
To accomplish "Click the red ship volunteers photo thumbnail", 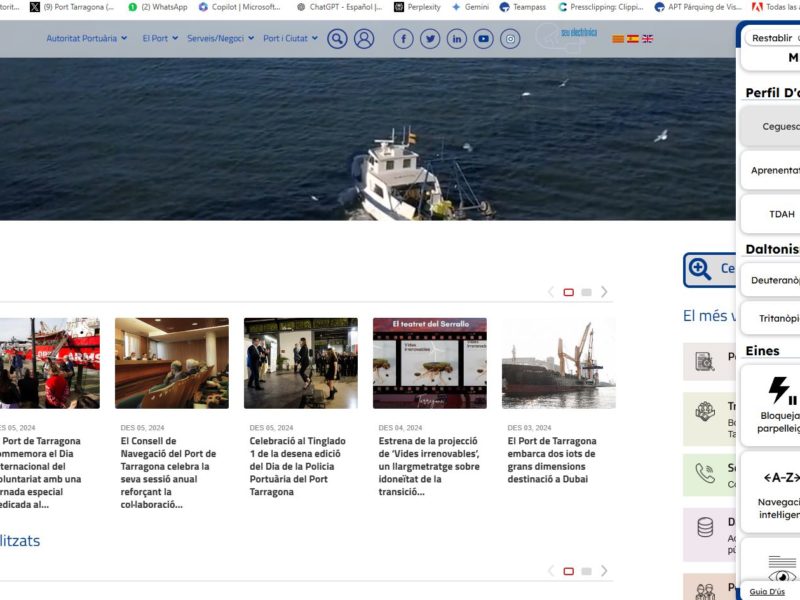I will (49, 363).
